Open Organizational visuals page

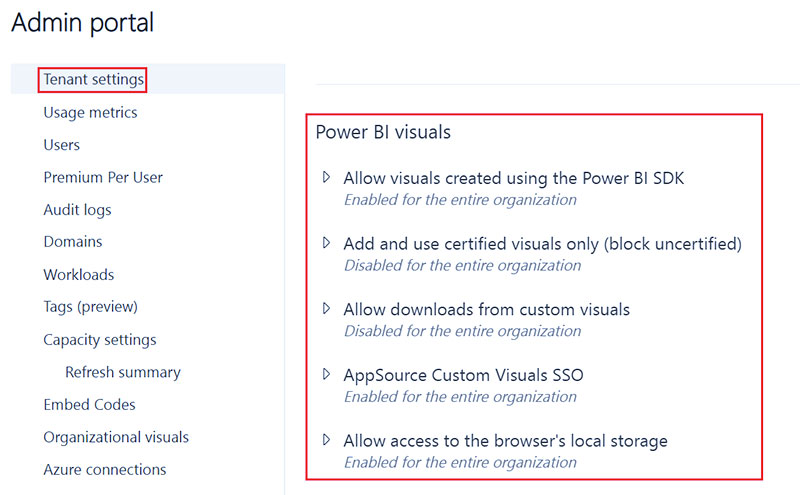point(116,437)
